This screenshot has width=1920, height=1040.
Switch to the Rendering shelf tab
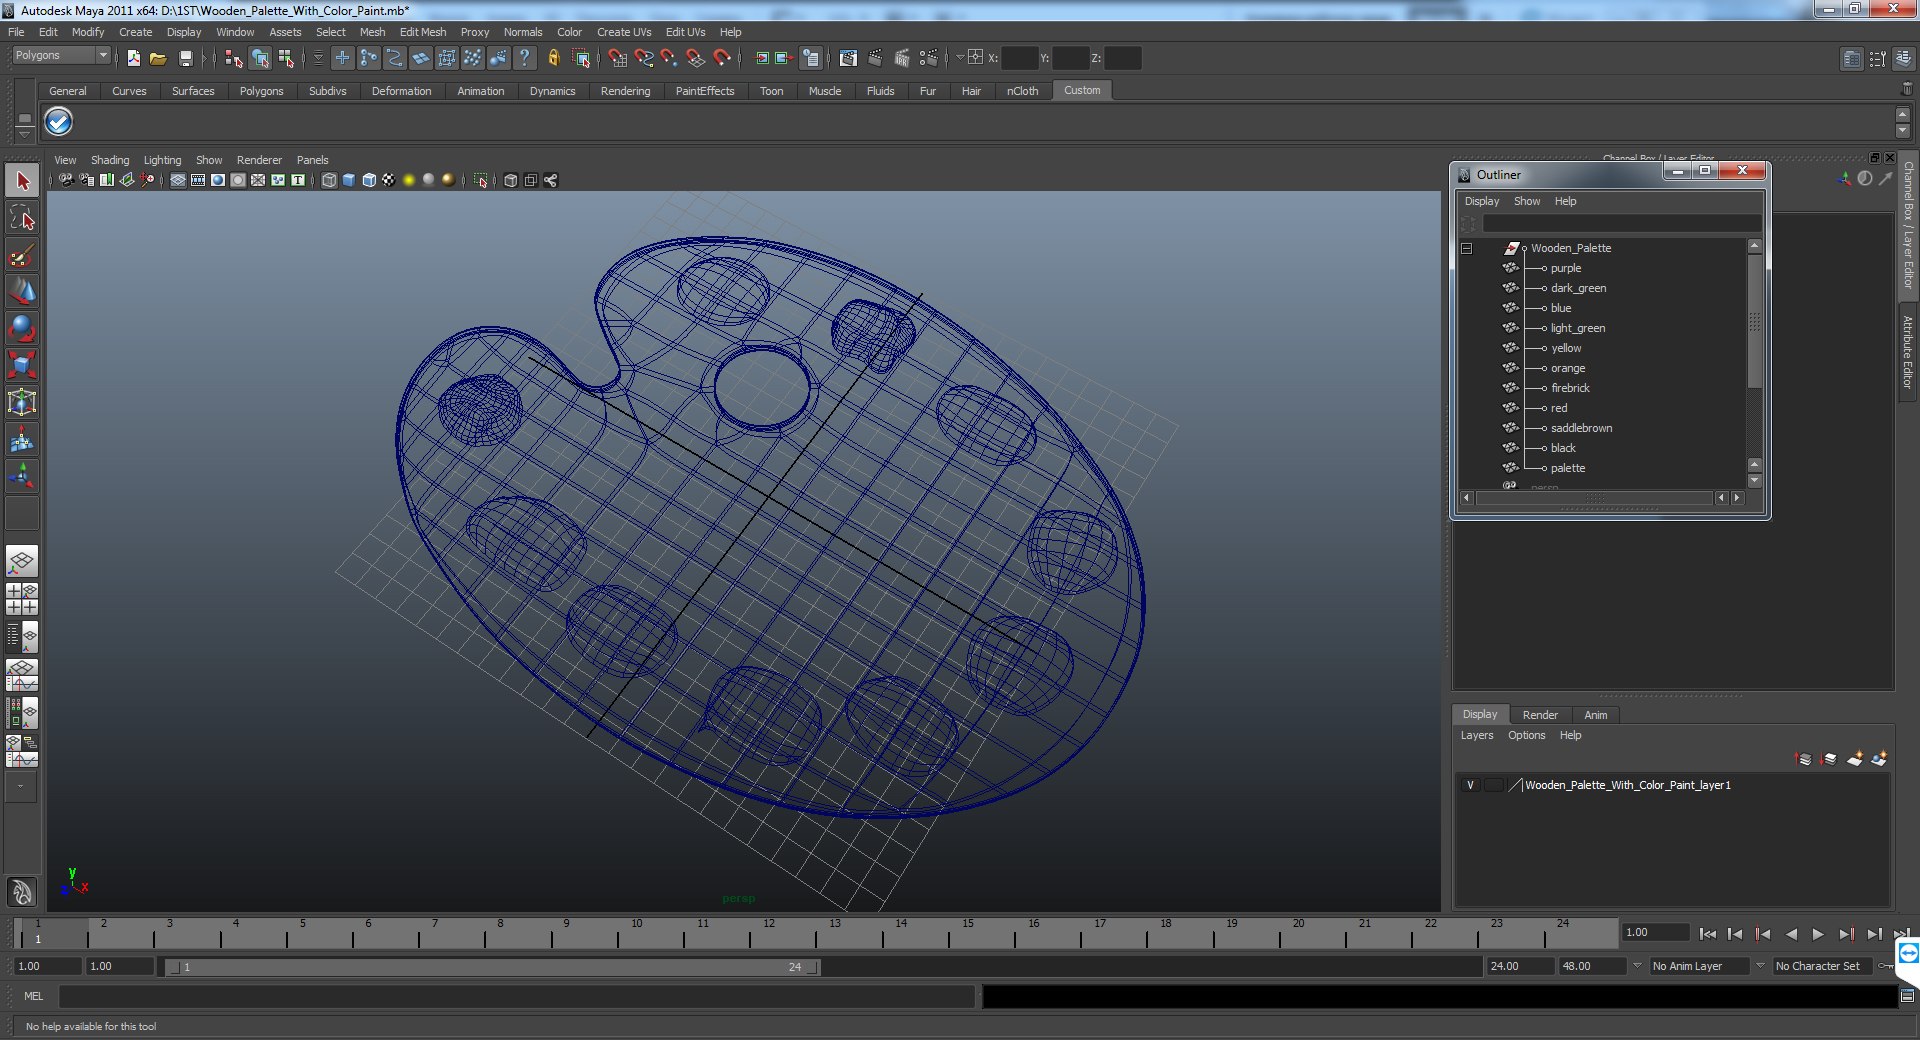click(x=625, y=91)
